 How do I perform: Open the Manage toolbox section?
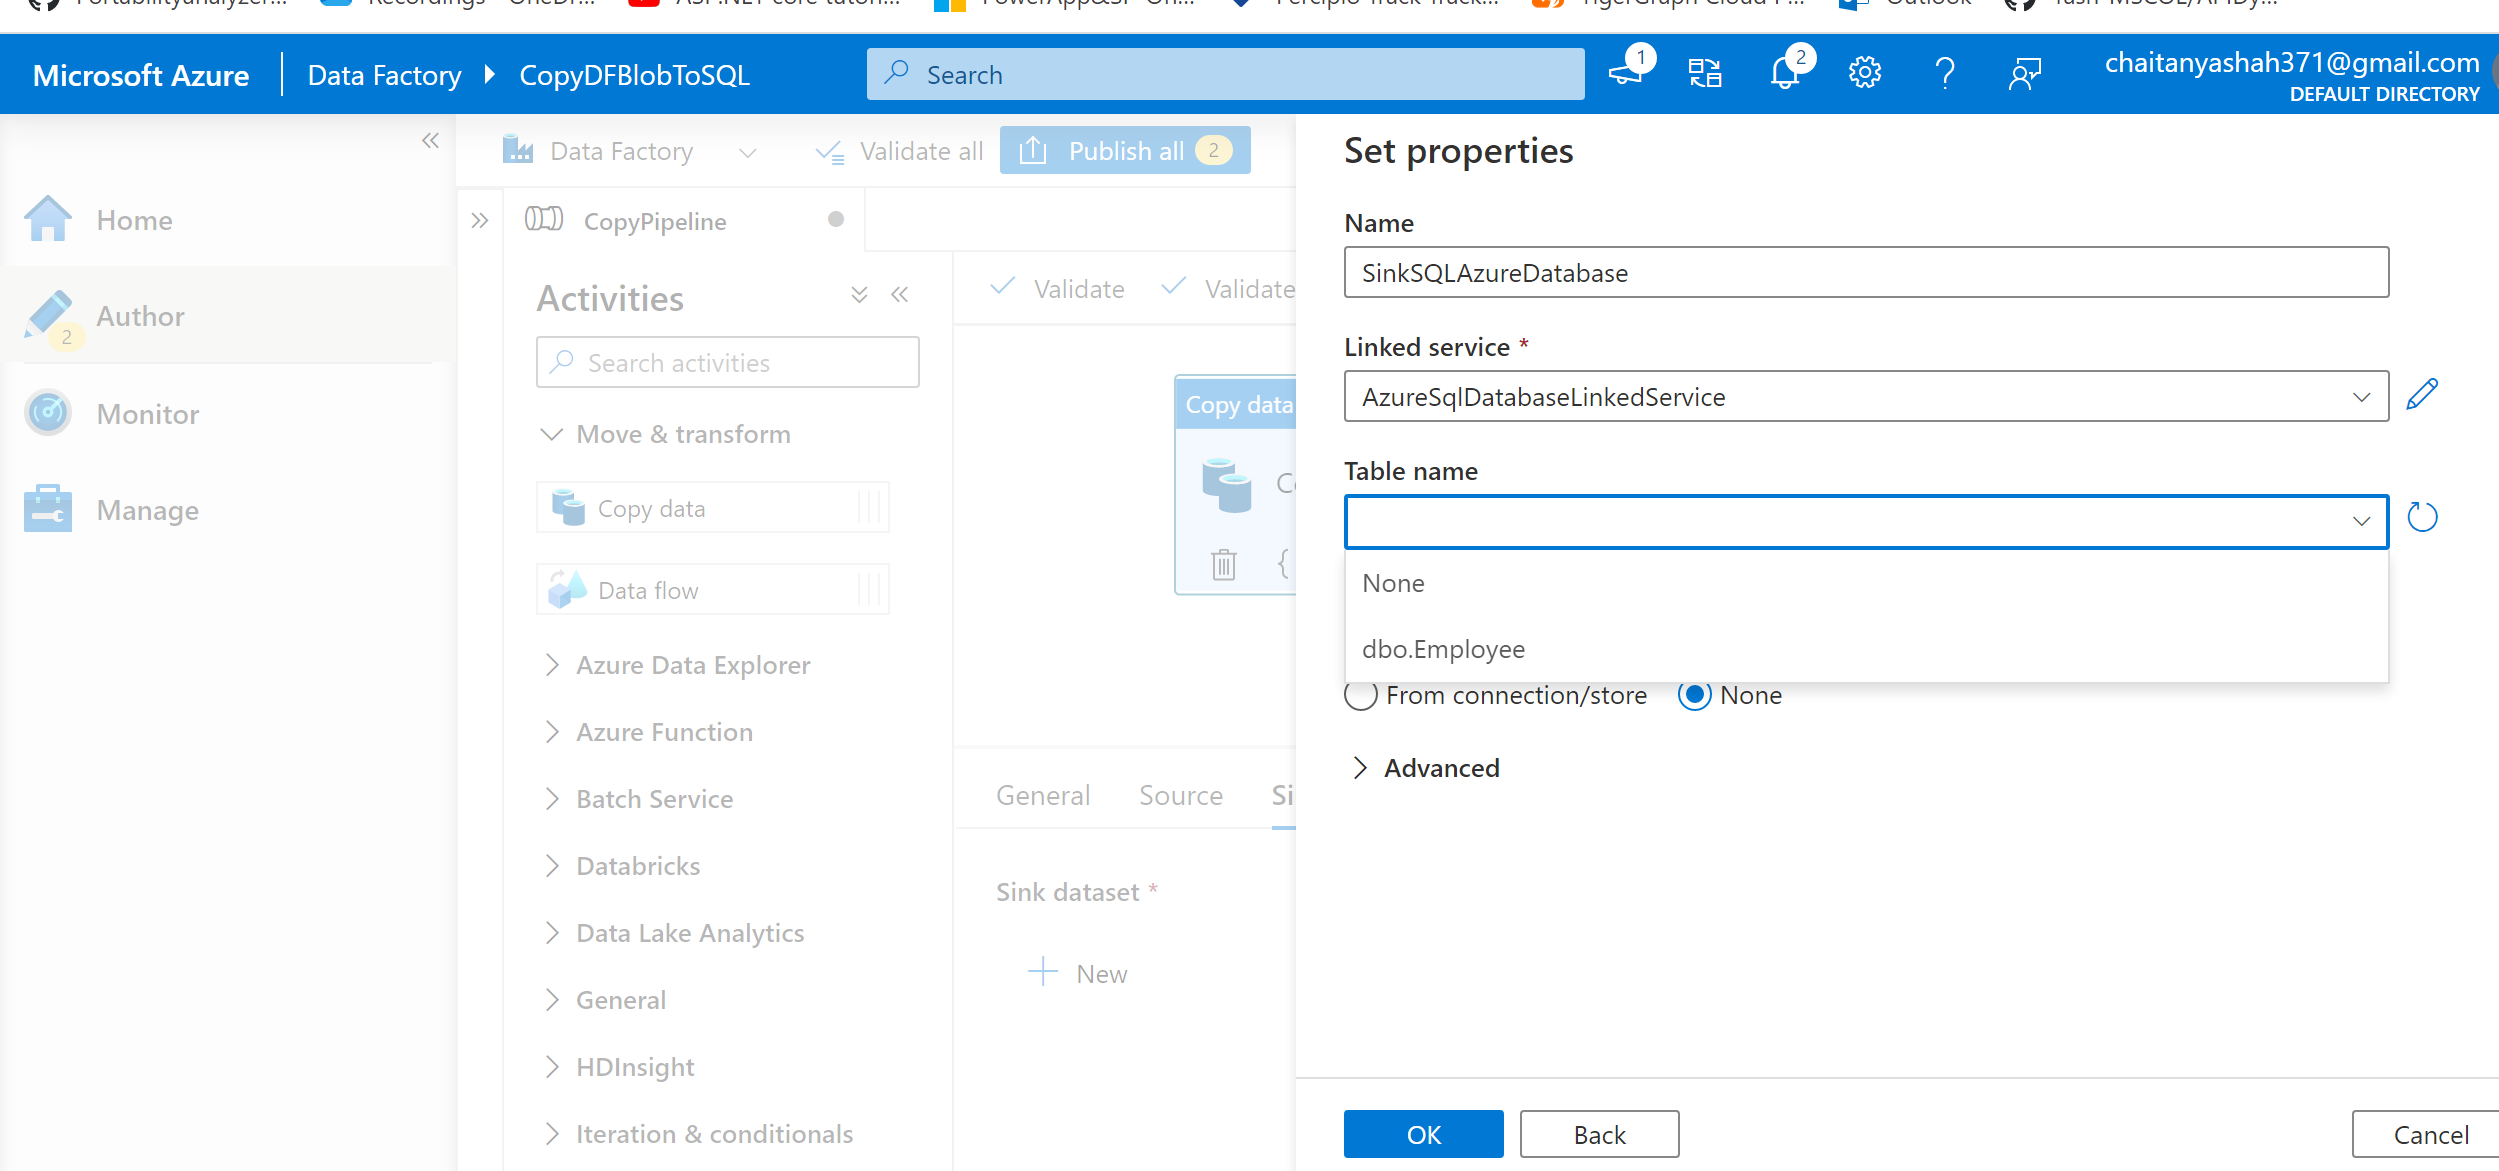click(147, 510)
